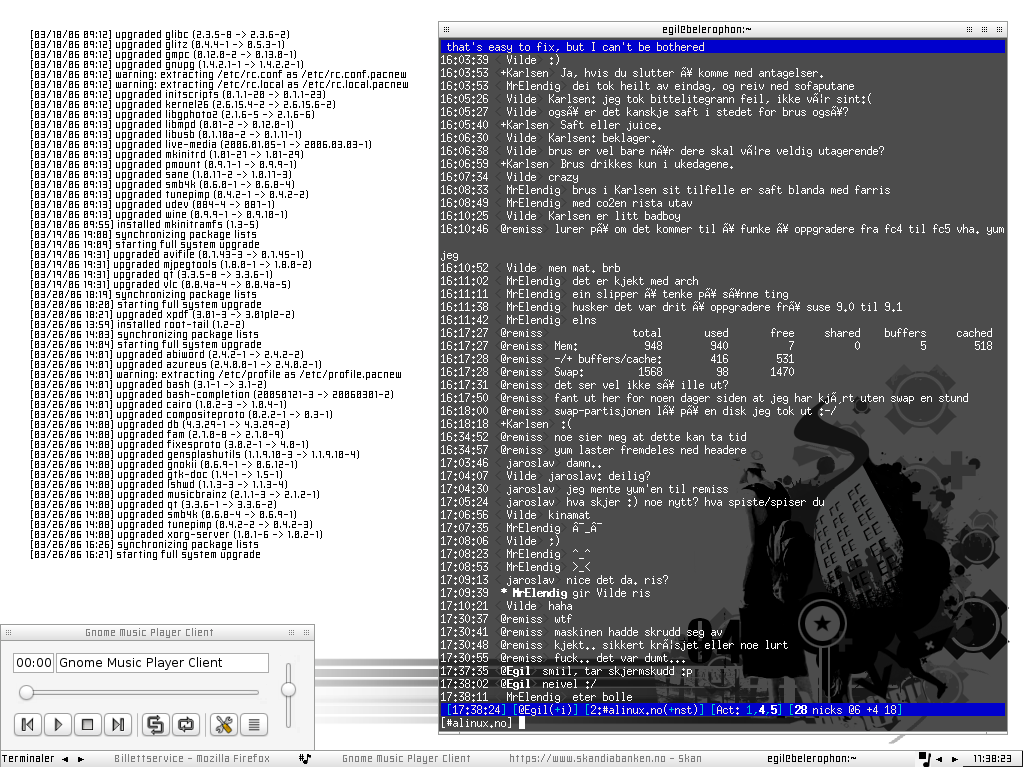
Task: Stop playback in Gnome Music Player Client
Action: click(x=88, y=724)
